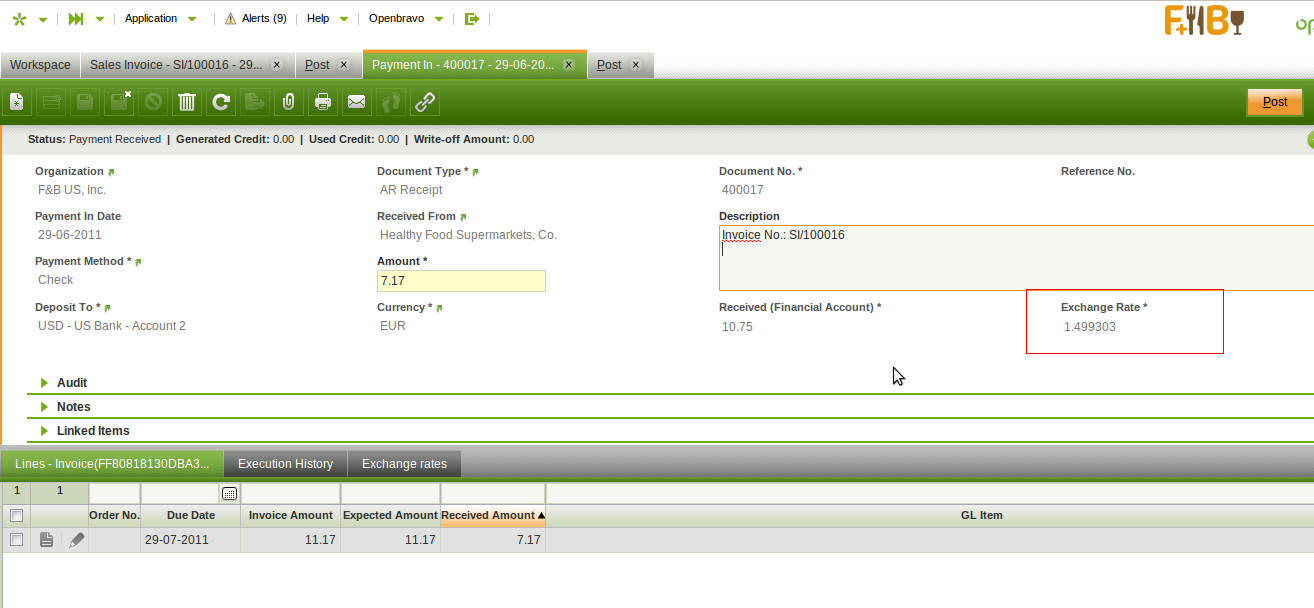Click Received (Financial Account) value 10.75
This screenshot has height=608, width=1314.
point(737,327)
